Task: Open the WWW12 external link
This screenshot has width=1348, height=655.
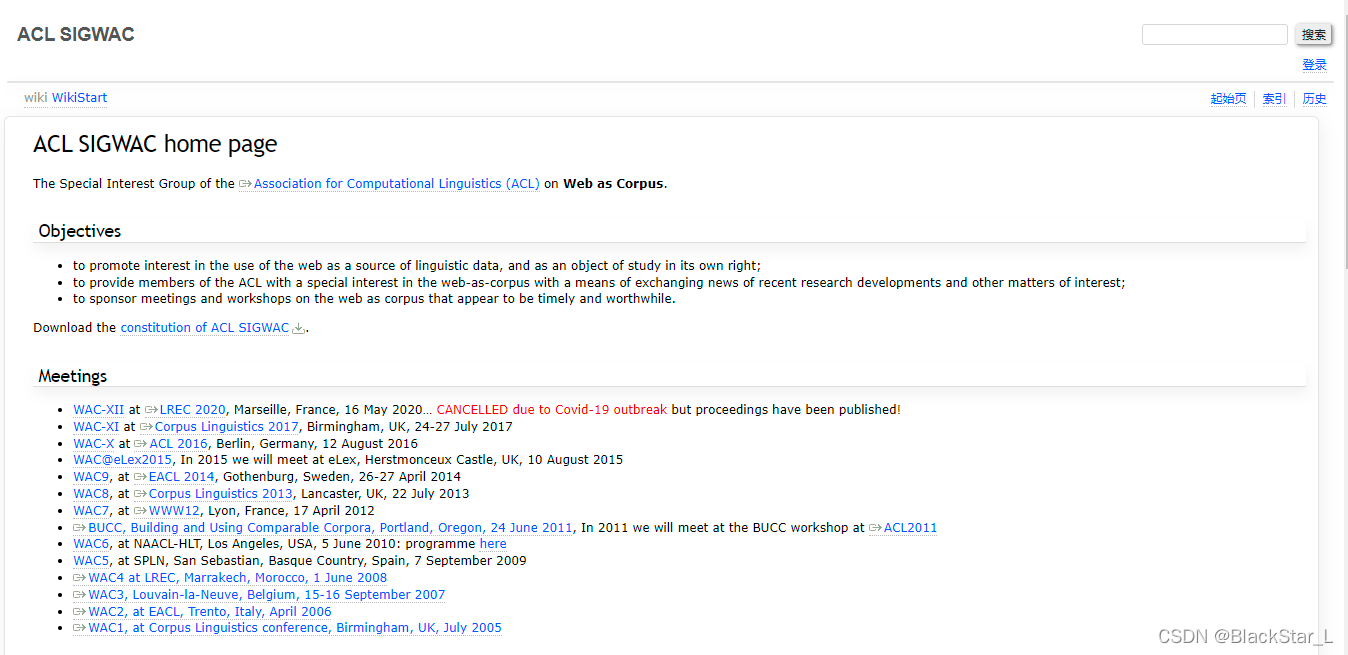Action: [x=174, y=511]
